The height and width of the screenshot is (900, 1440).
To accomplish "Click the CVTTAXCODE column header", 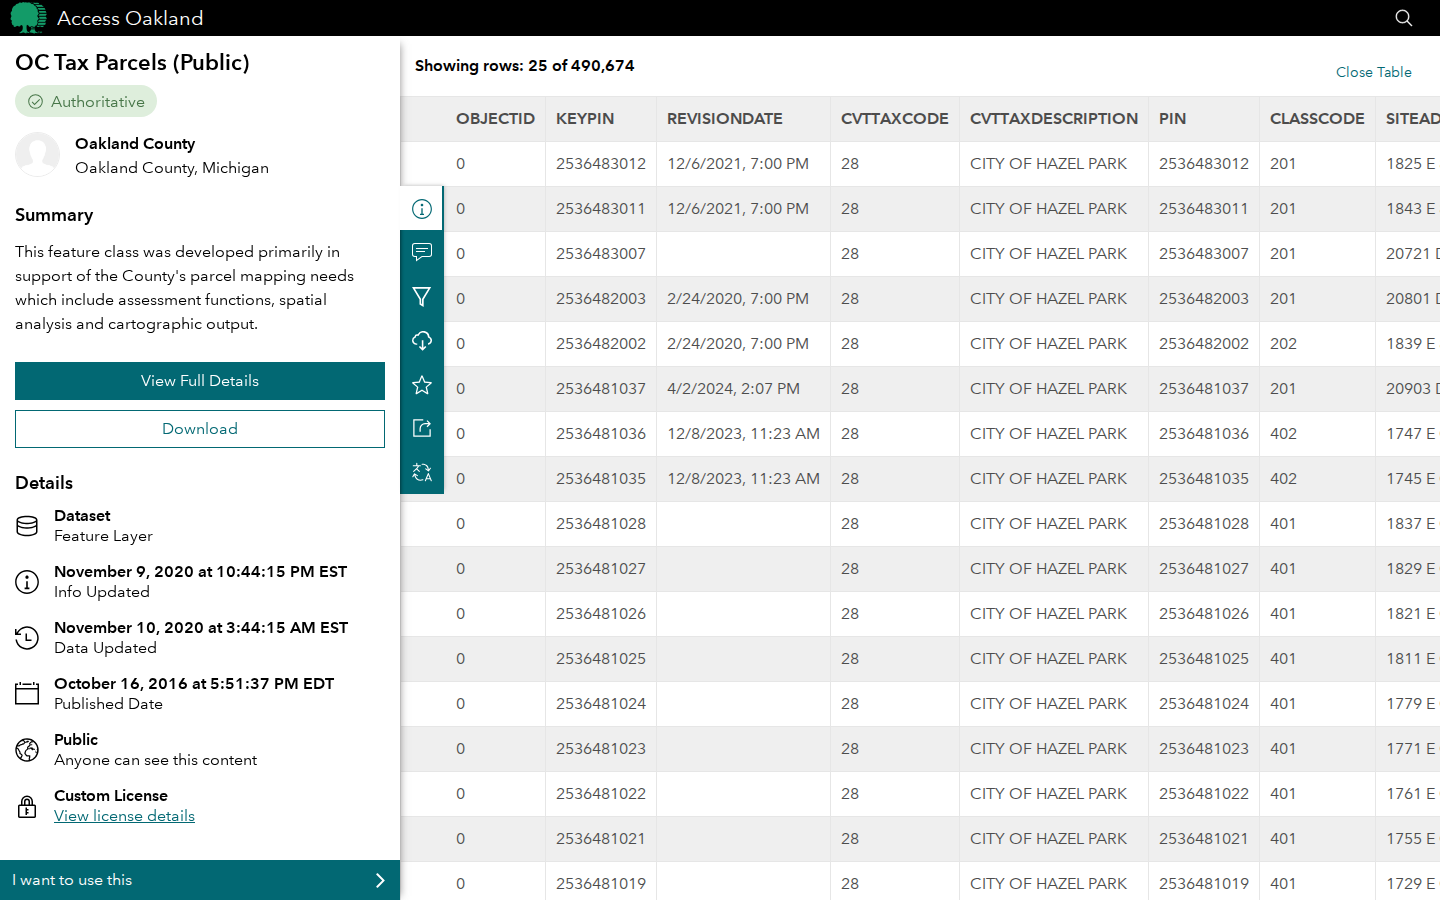I will pos(895,119).
